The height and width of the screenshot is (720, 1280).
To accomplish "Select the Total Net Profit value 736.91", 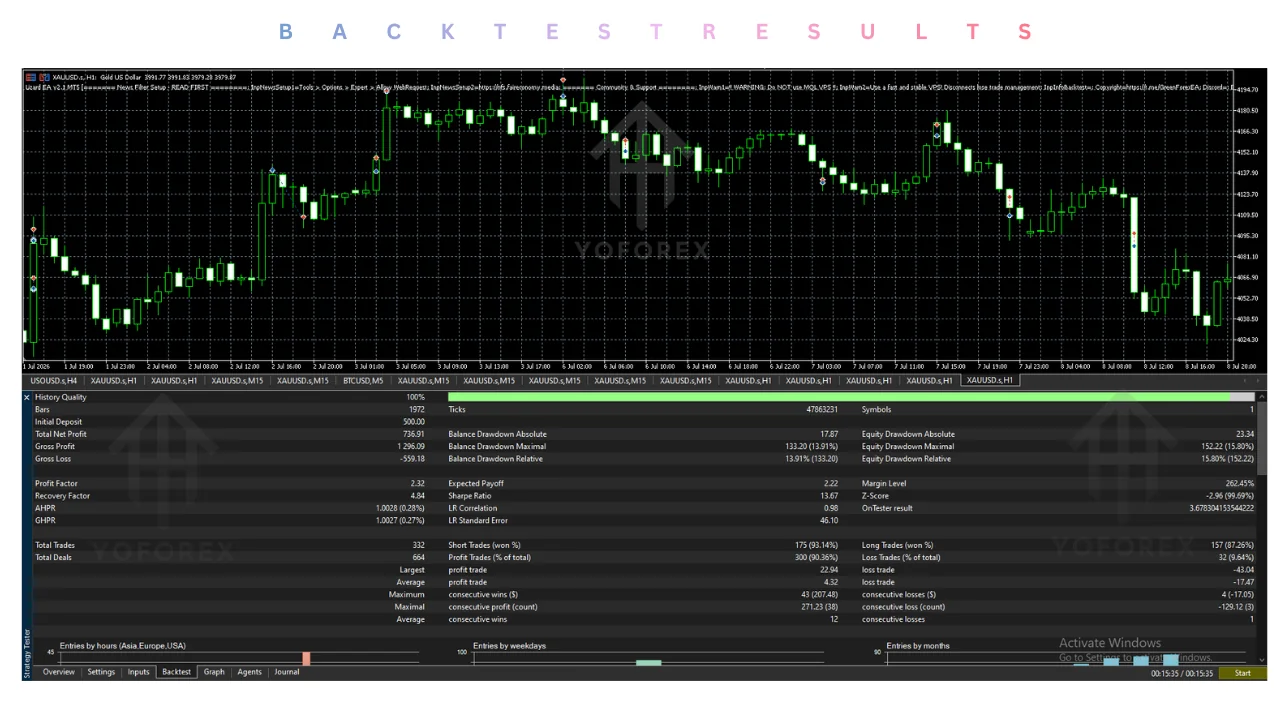I will click(413, 434).
